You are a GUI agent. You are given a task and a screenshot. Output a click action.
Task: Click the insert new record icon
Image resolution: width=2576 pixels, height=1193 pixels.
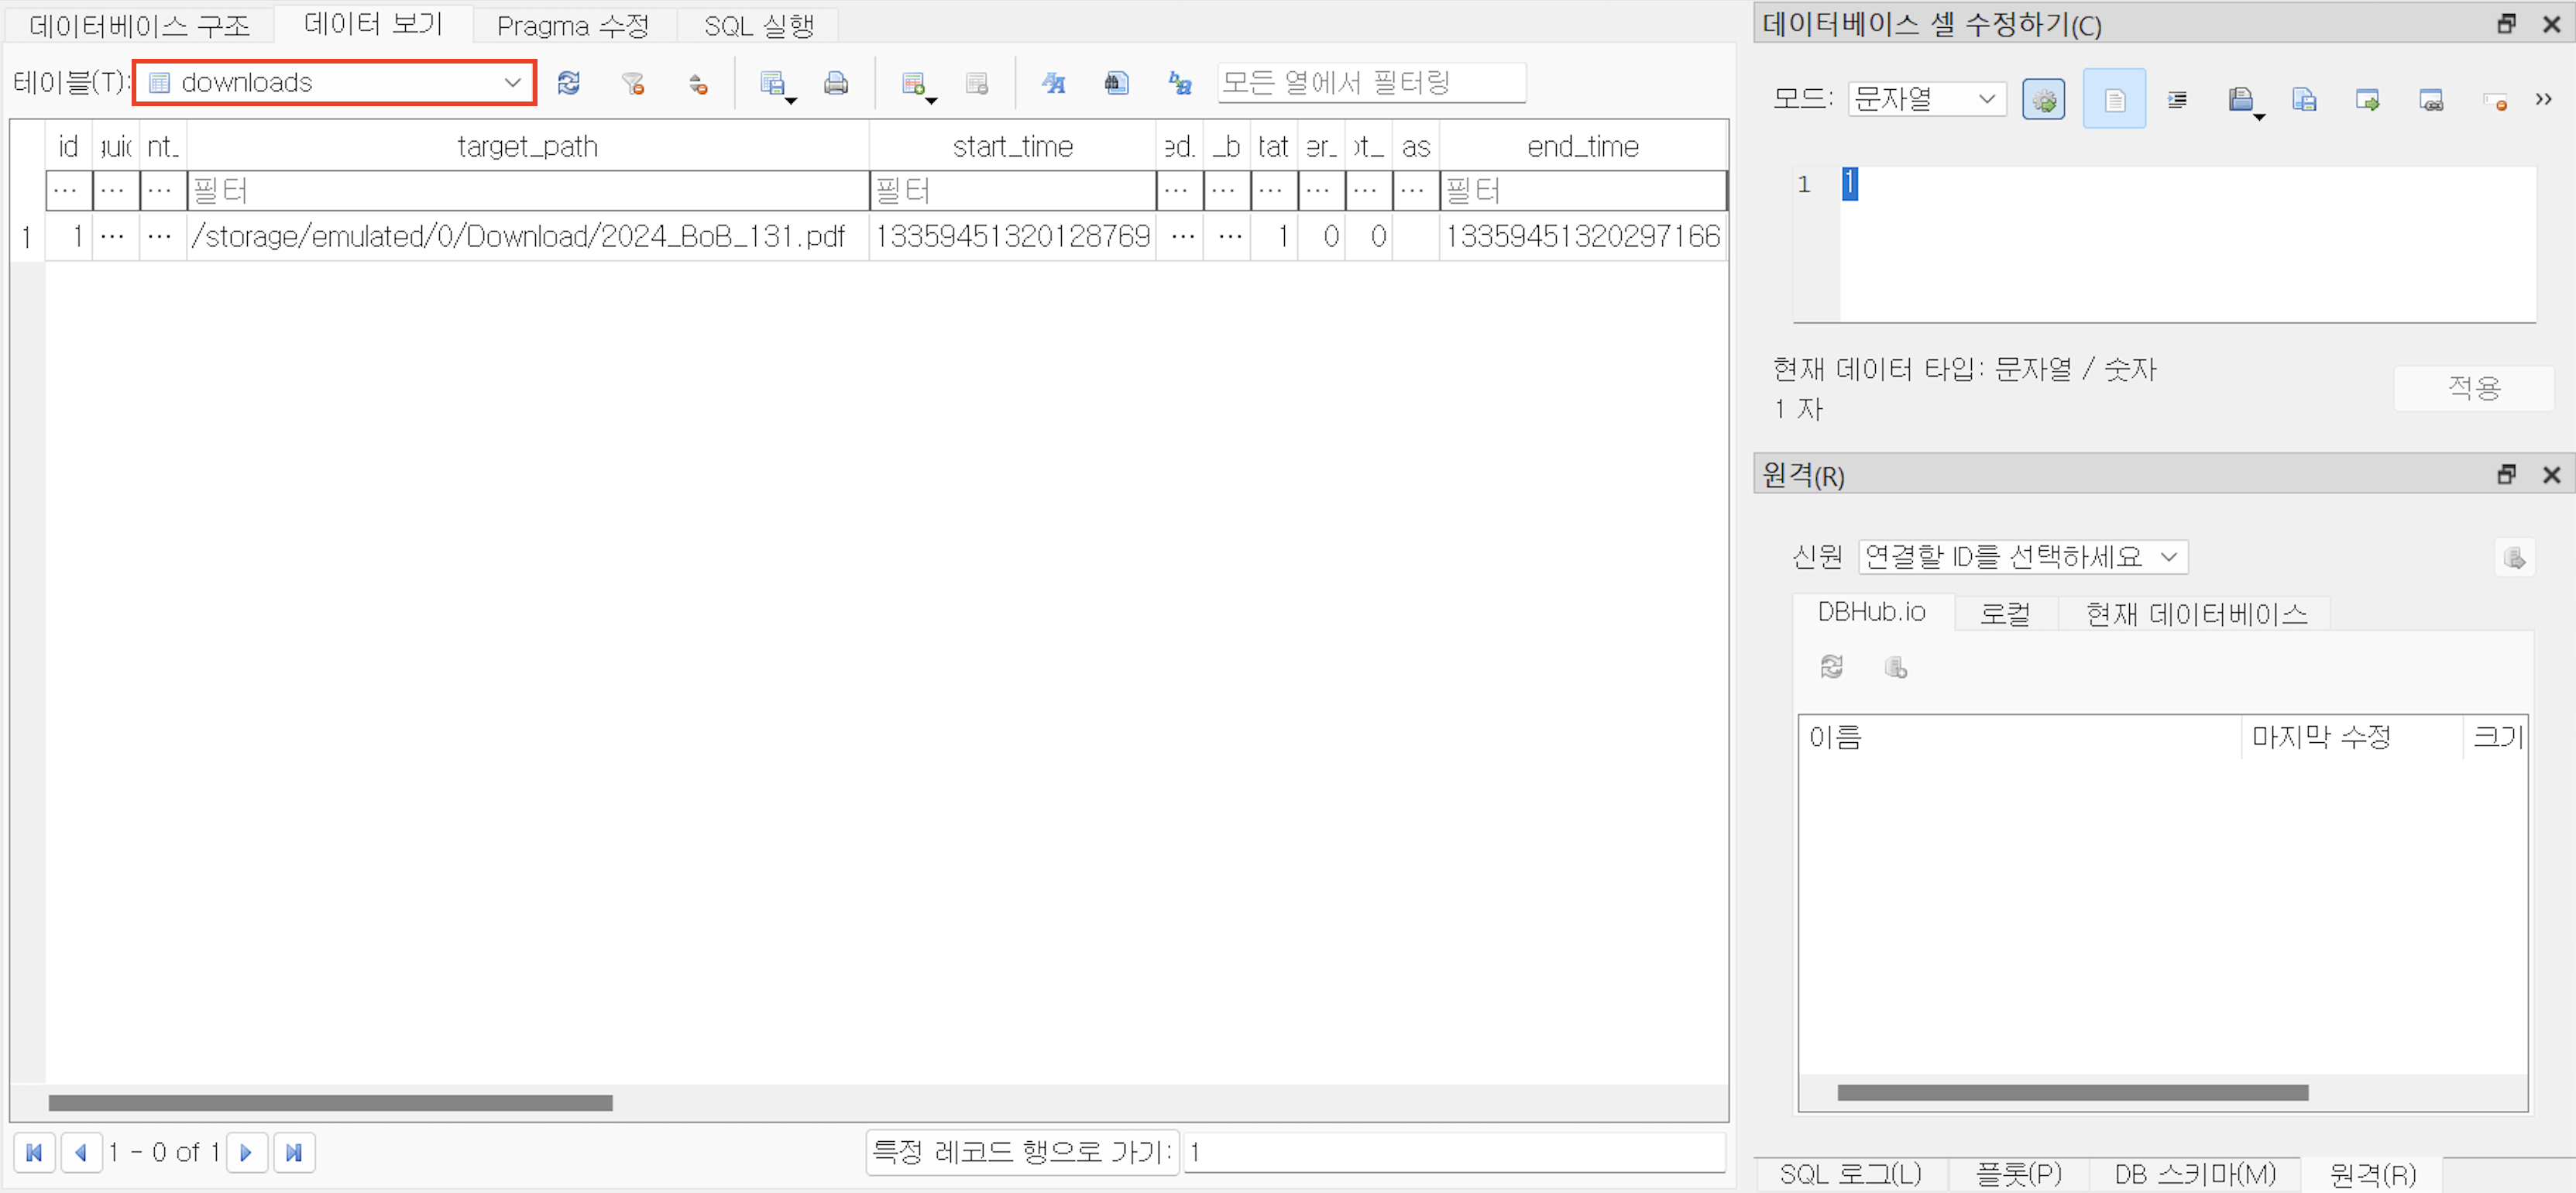click(913, 83)
